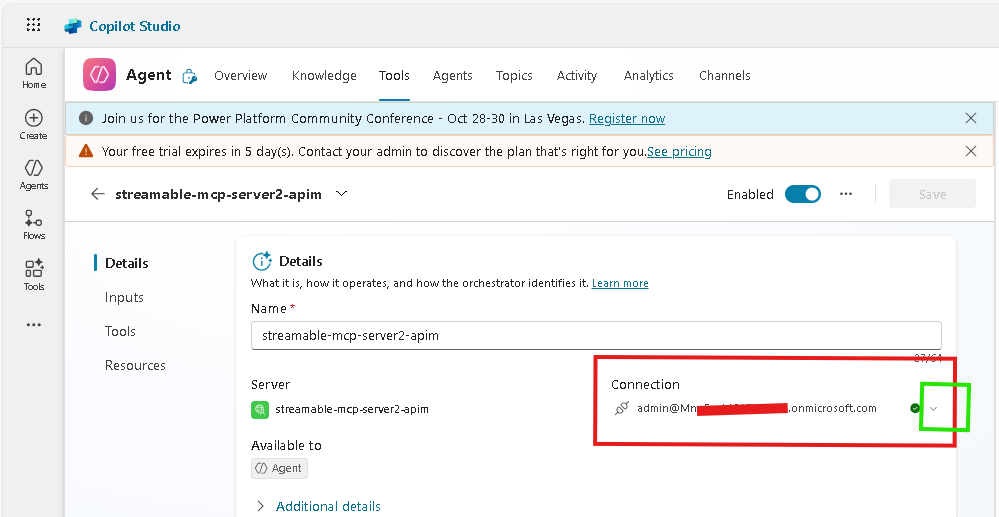Click the server name streamable-mcp-server2-apim text
Screen dimensions: 999x517
pos(352,409)
